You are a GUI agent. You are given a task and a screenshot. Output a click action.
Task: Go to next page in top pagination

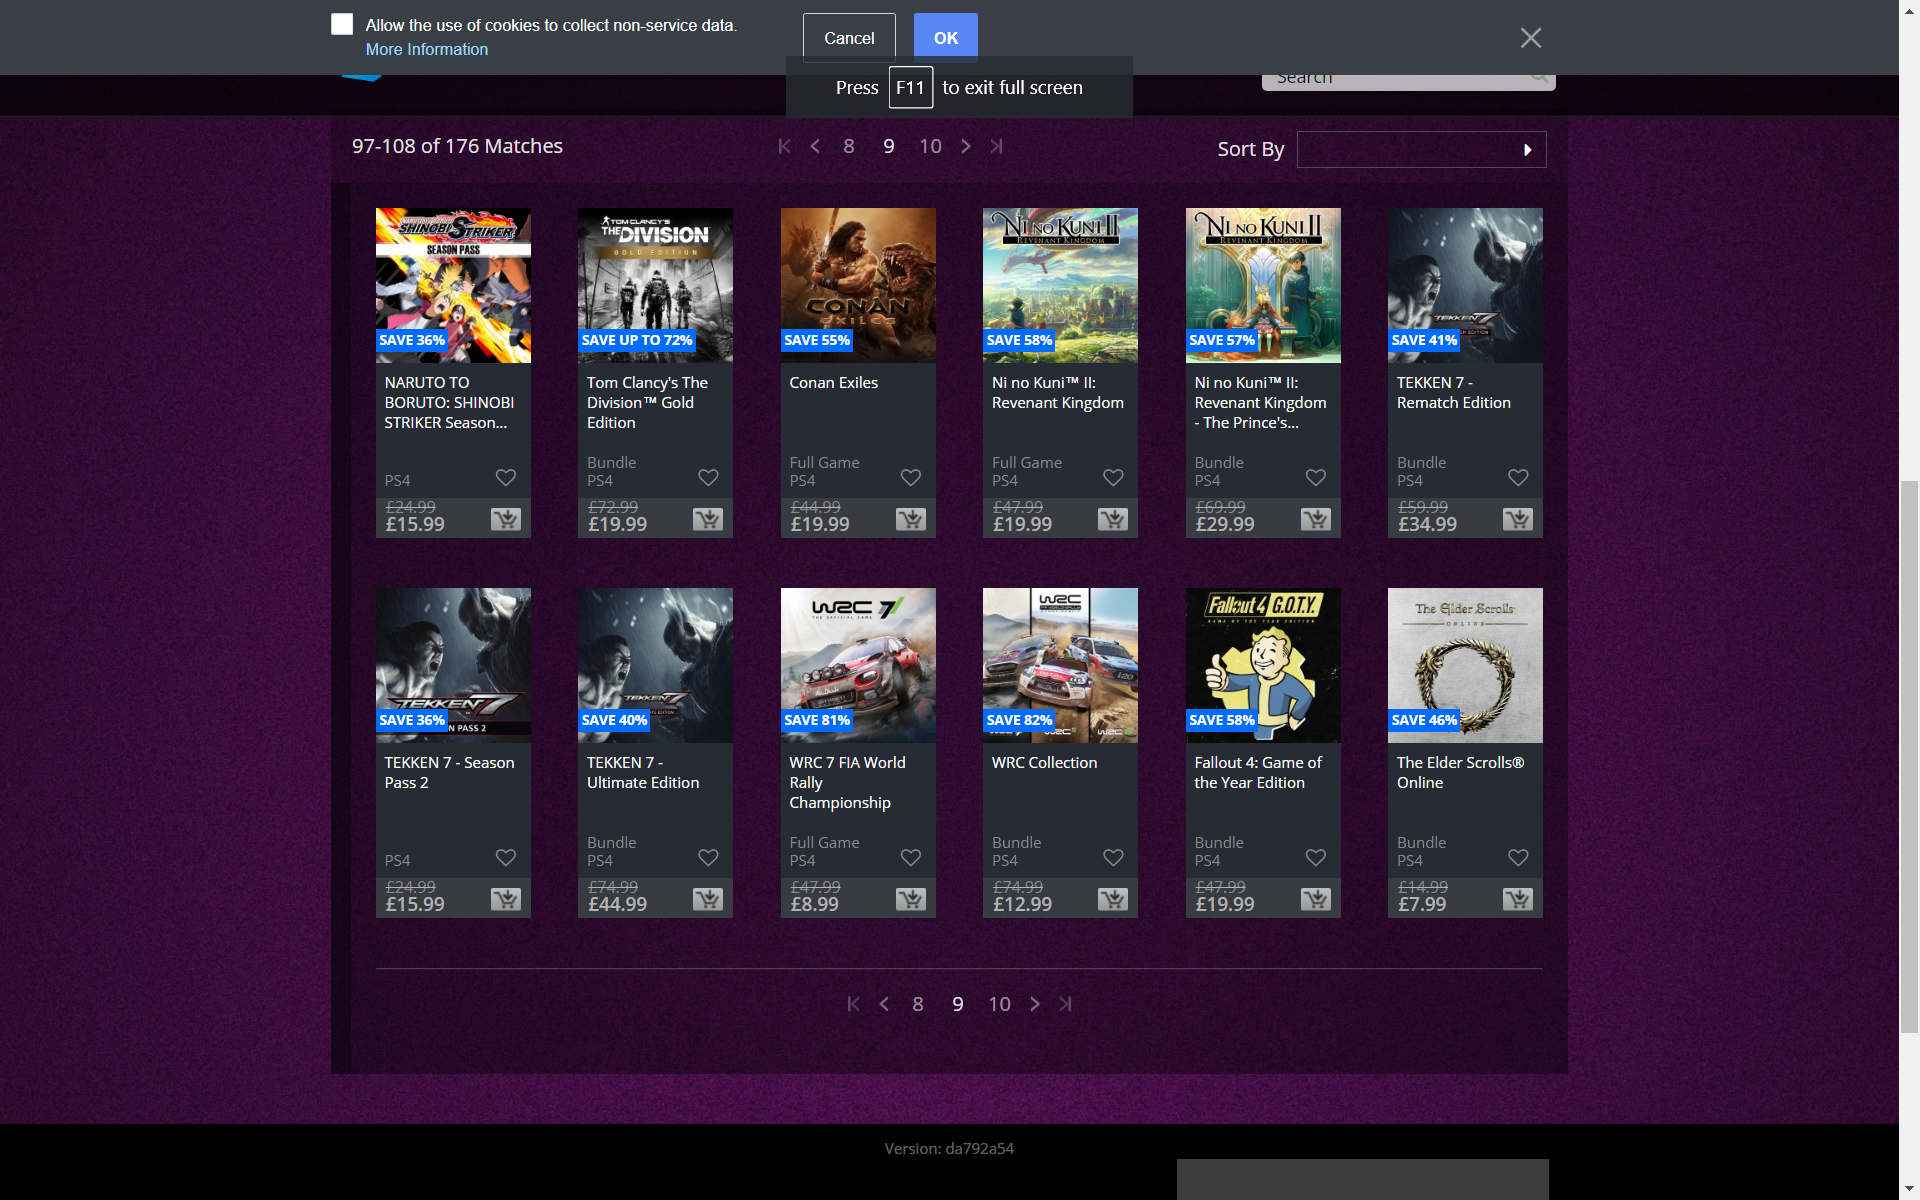click(x=965, y=146)
